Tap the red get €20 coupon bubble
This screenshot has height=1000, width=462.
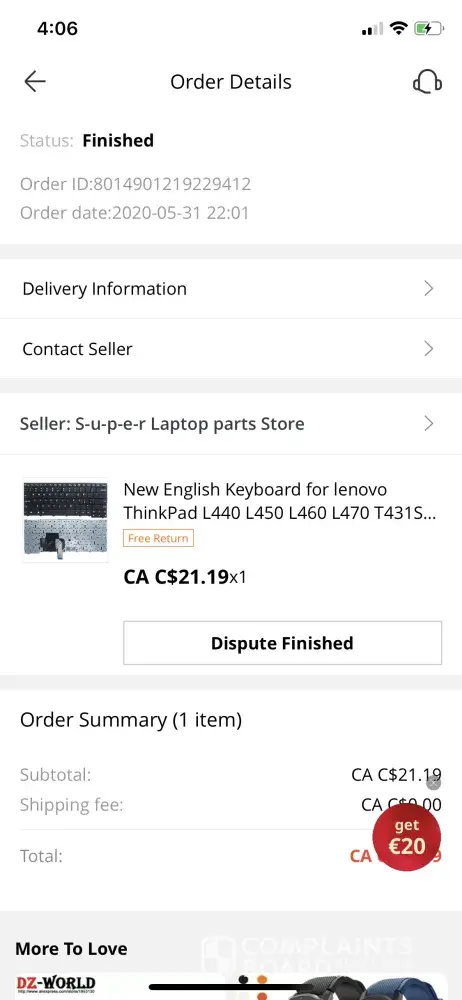[406, 837]
